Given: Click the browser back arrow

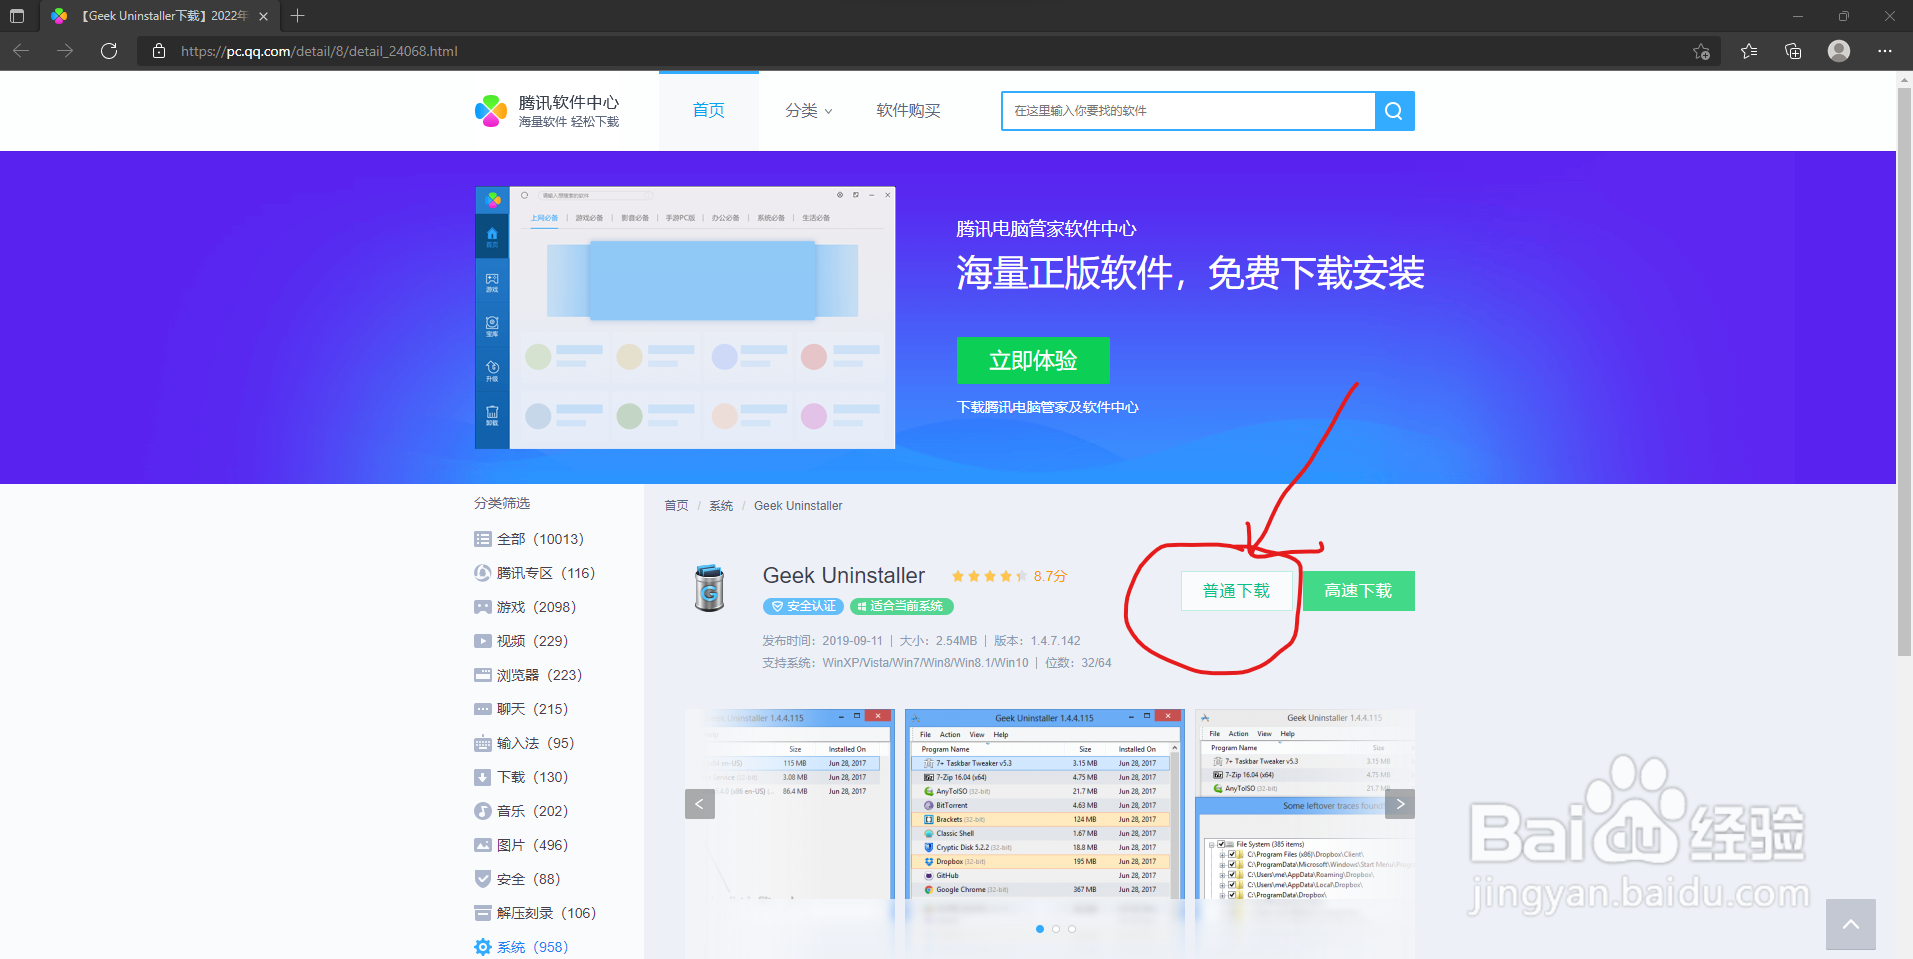Looking at the screenshot, I should click(x=21, y=51).
